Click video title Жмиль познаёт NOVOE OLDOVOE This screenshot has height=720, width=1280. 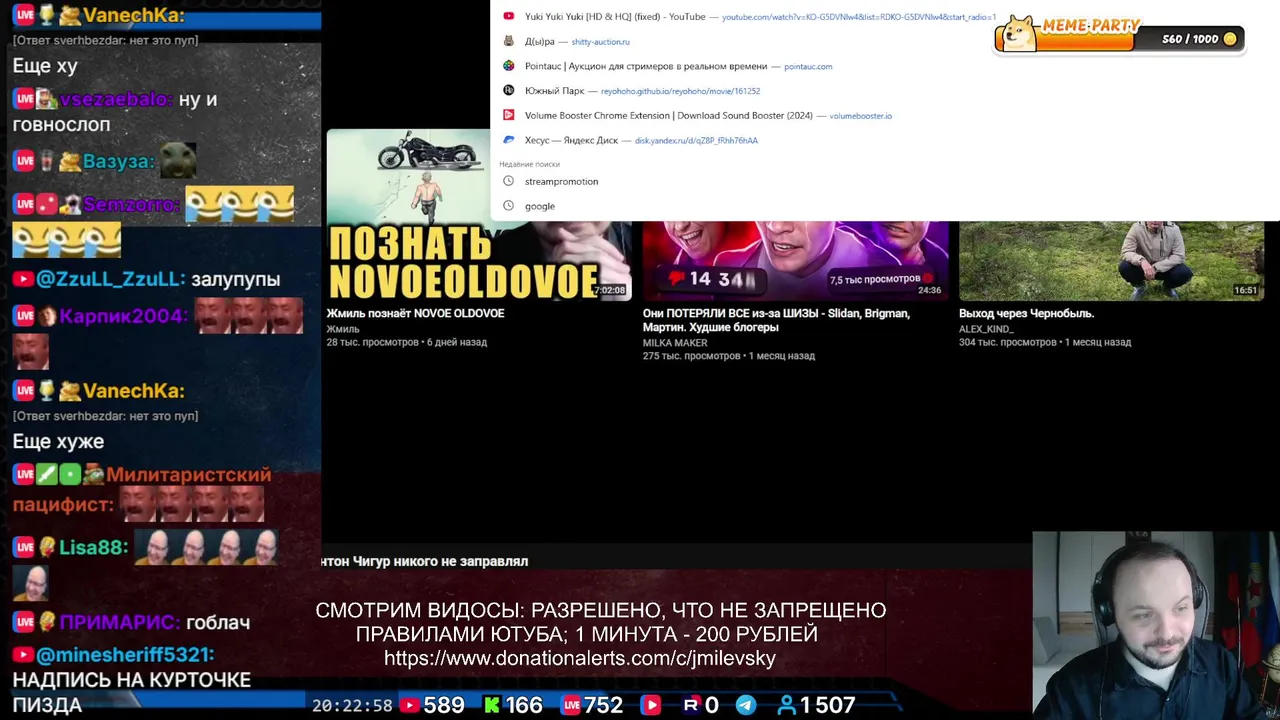click(415, 314)
